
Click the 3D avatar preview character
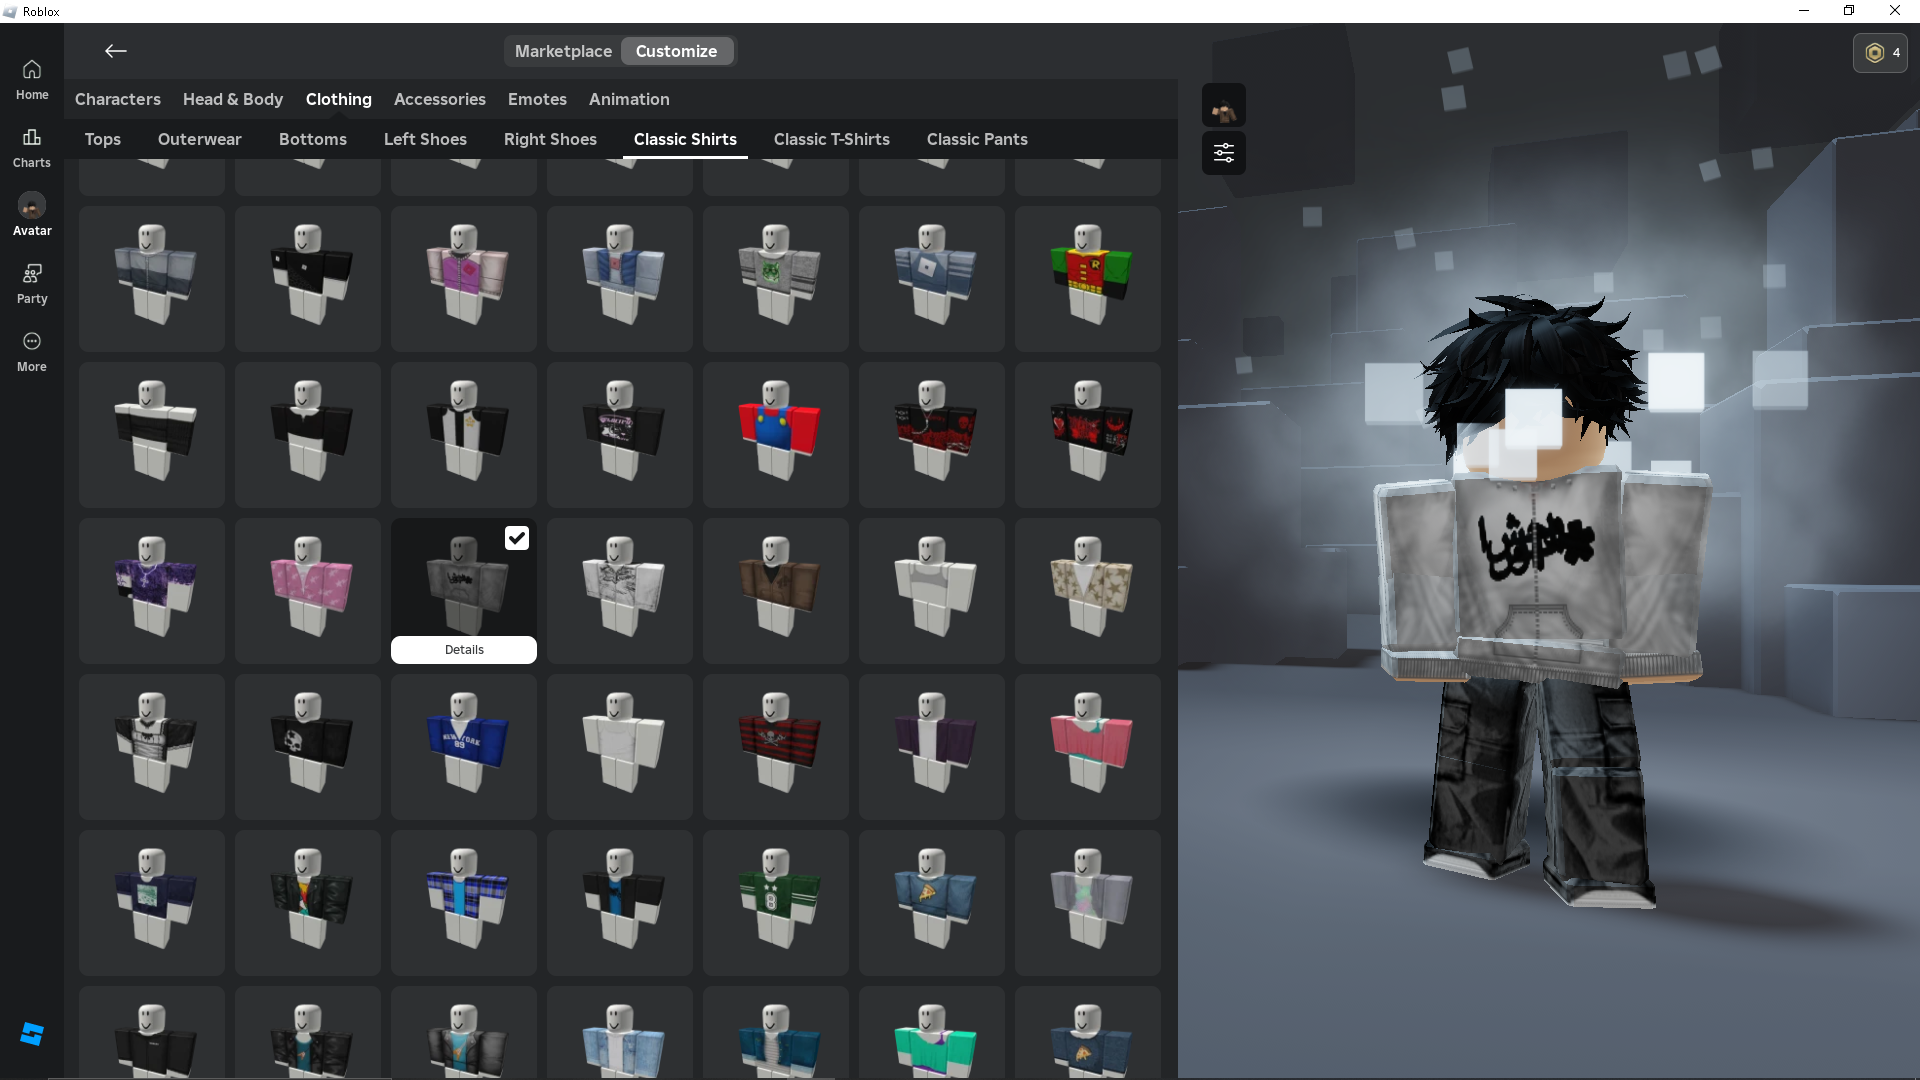point(1540,600)
